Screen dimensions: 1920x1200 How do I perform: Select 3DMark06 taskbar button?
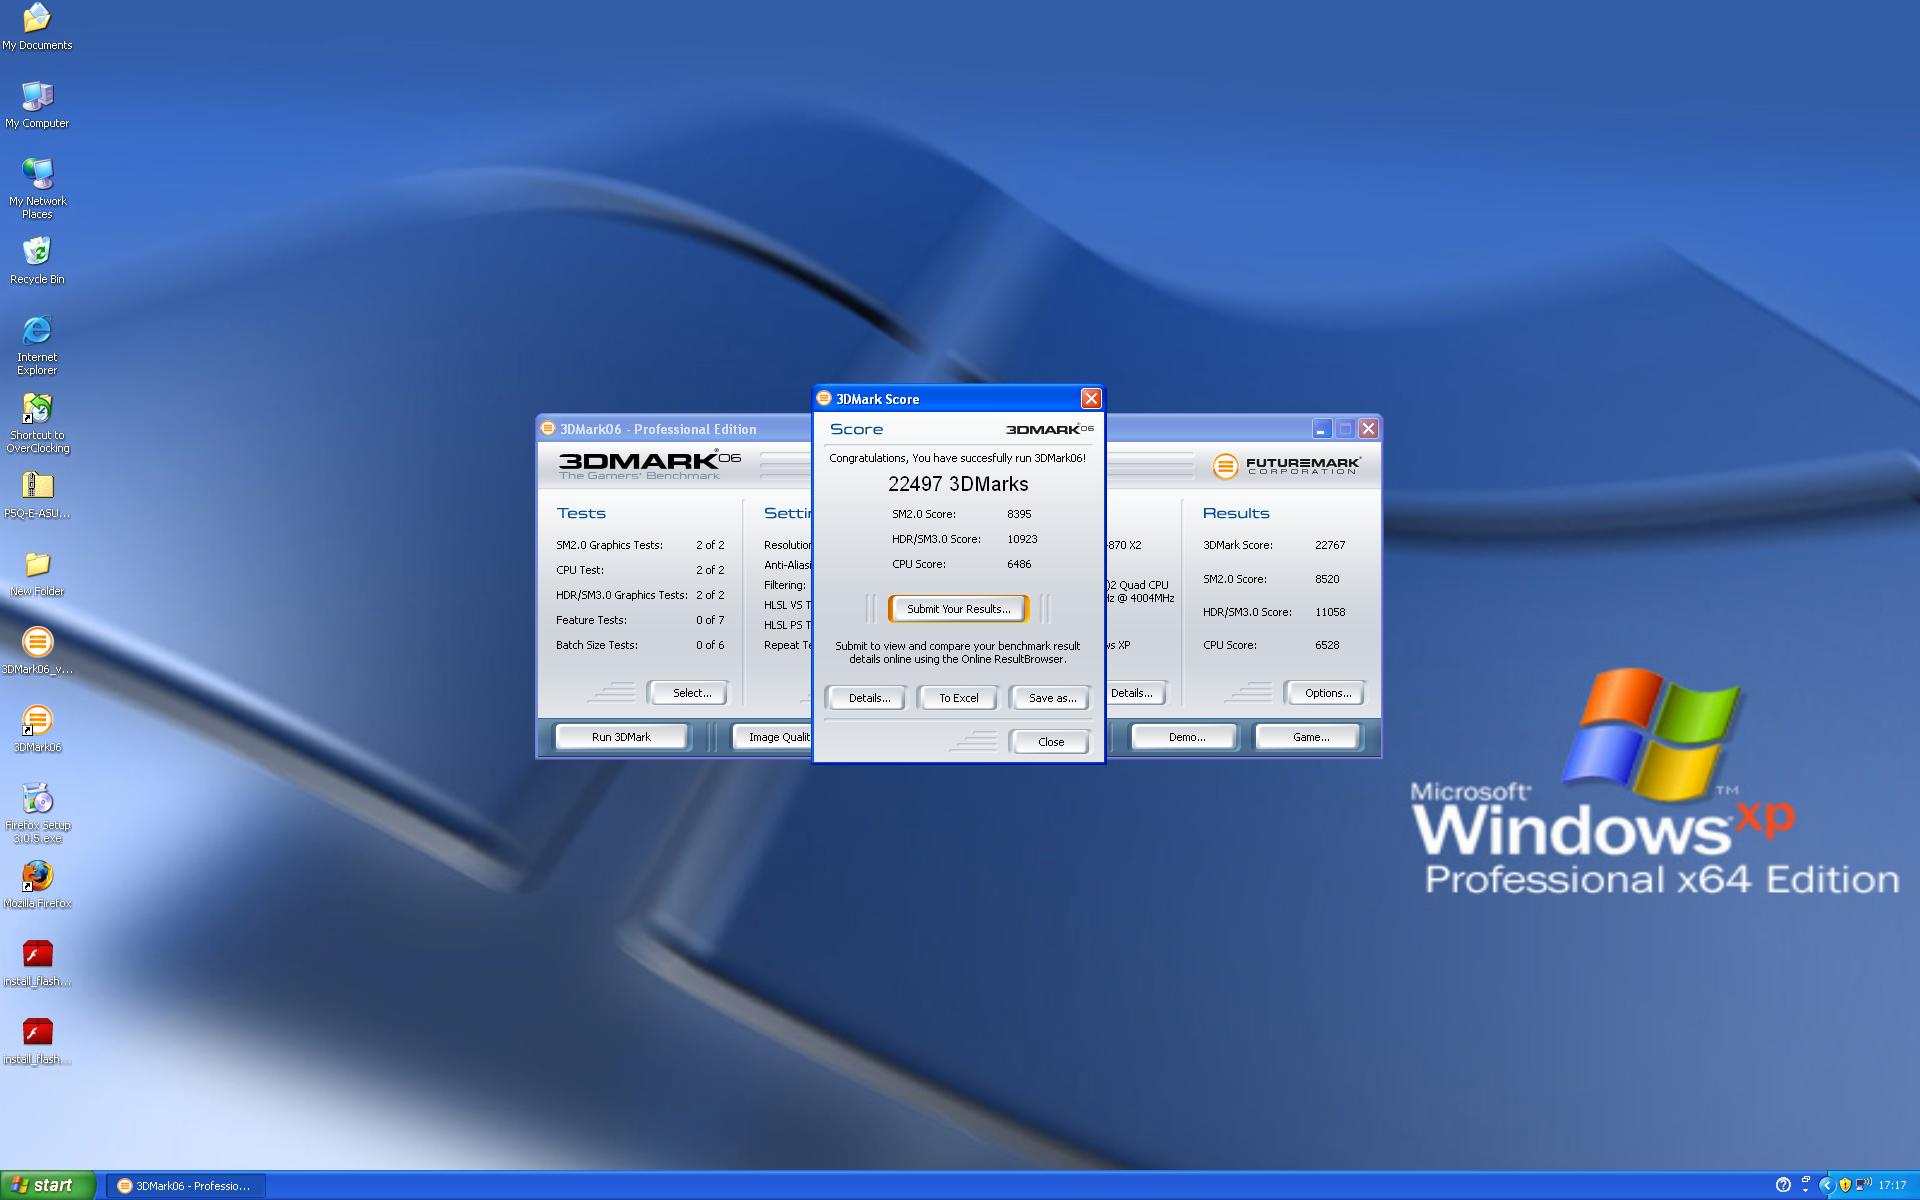186,1185
